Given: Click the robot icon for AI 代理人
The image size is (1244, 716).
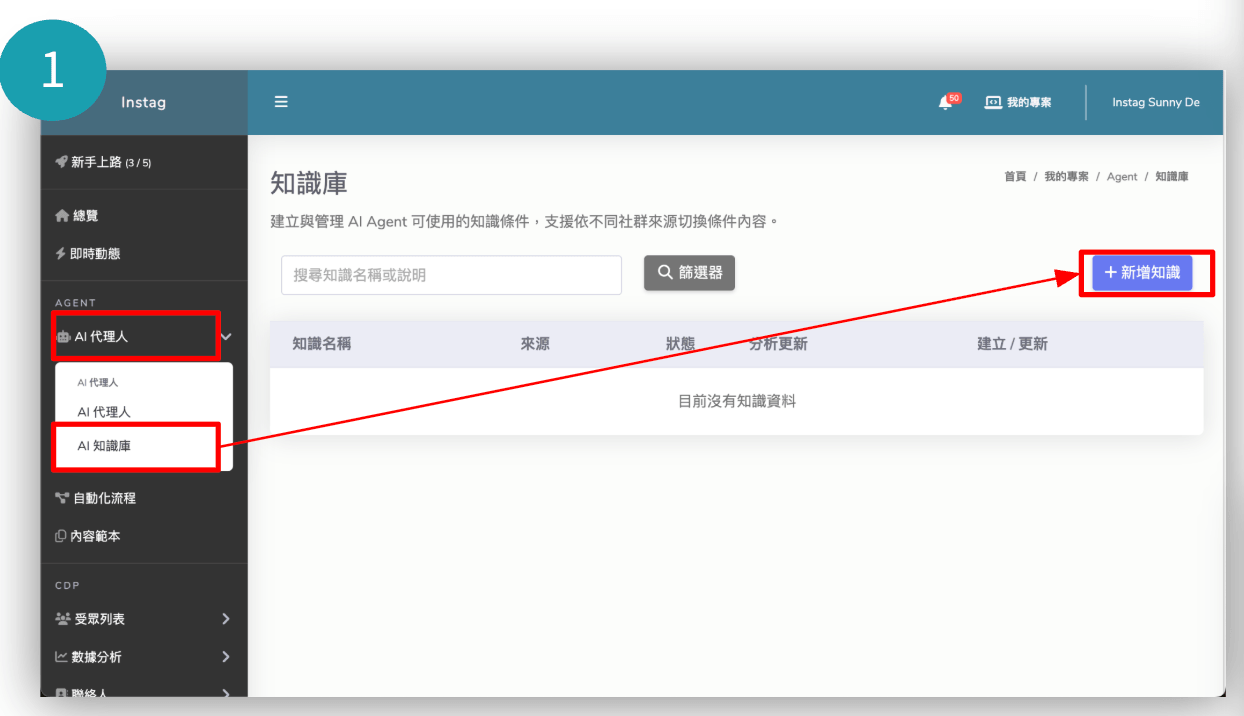Looking at the screenshot, I should tap(63, 337).
